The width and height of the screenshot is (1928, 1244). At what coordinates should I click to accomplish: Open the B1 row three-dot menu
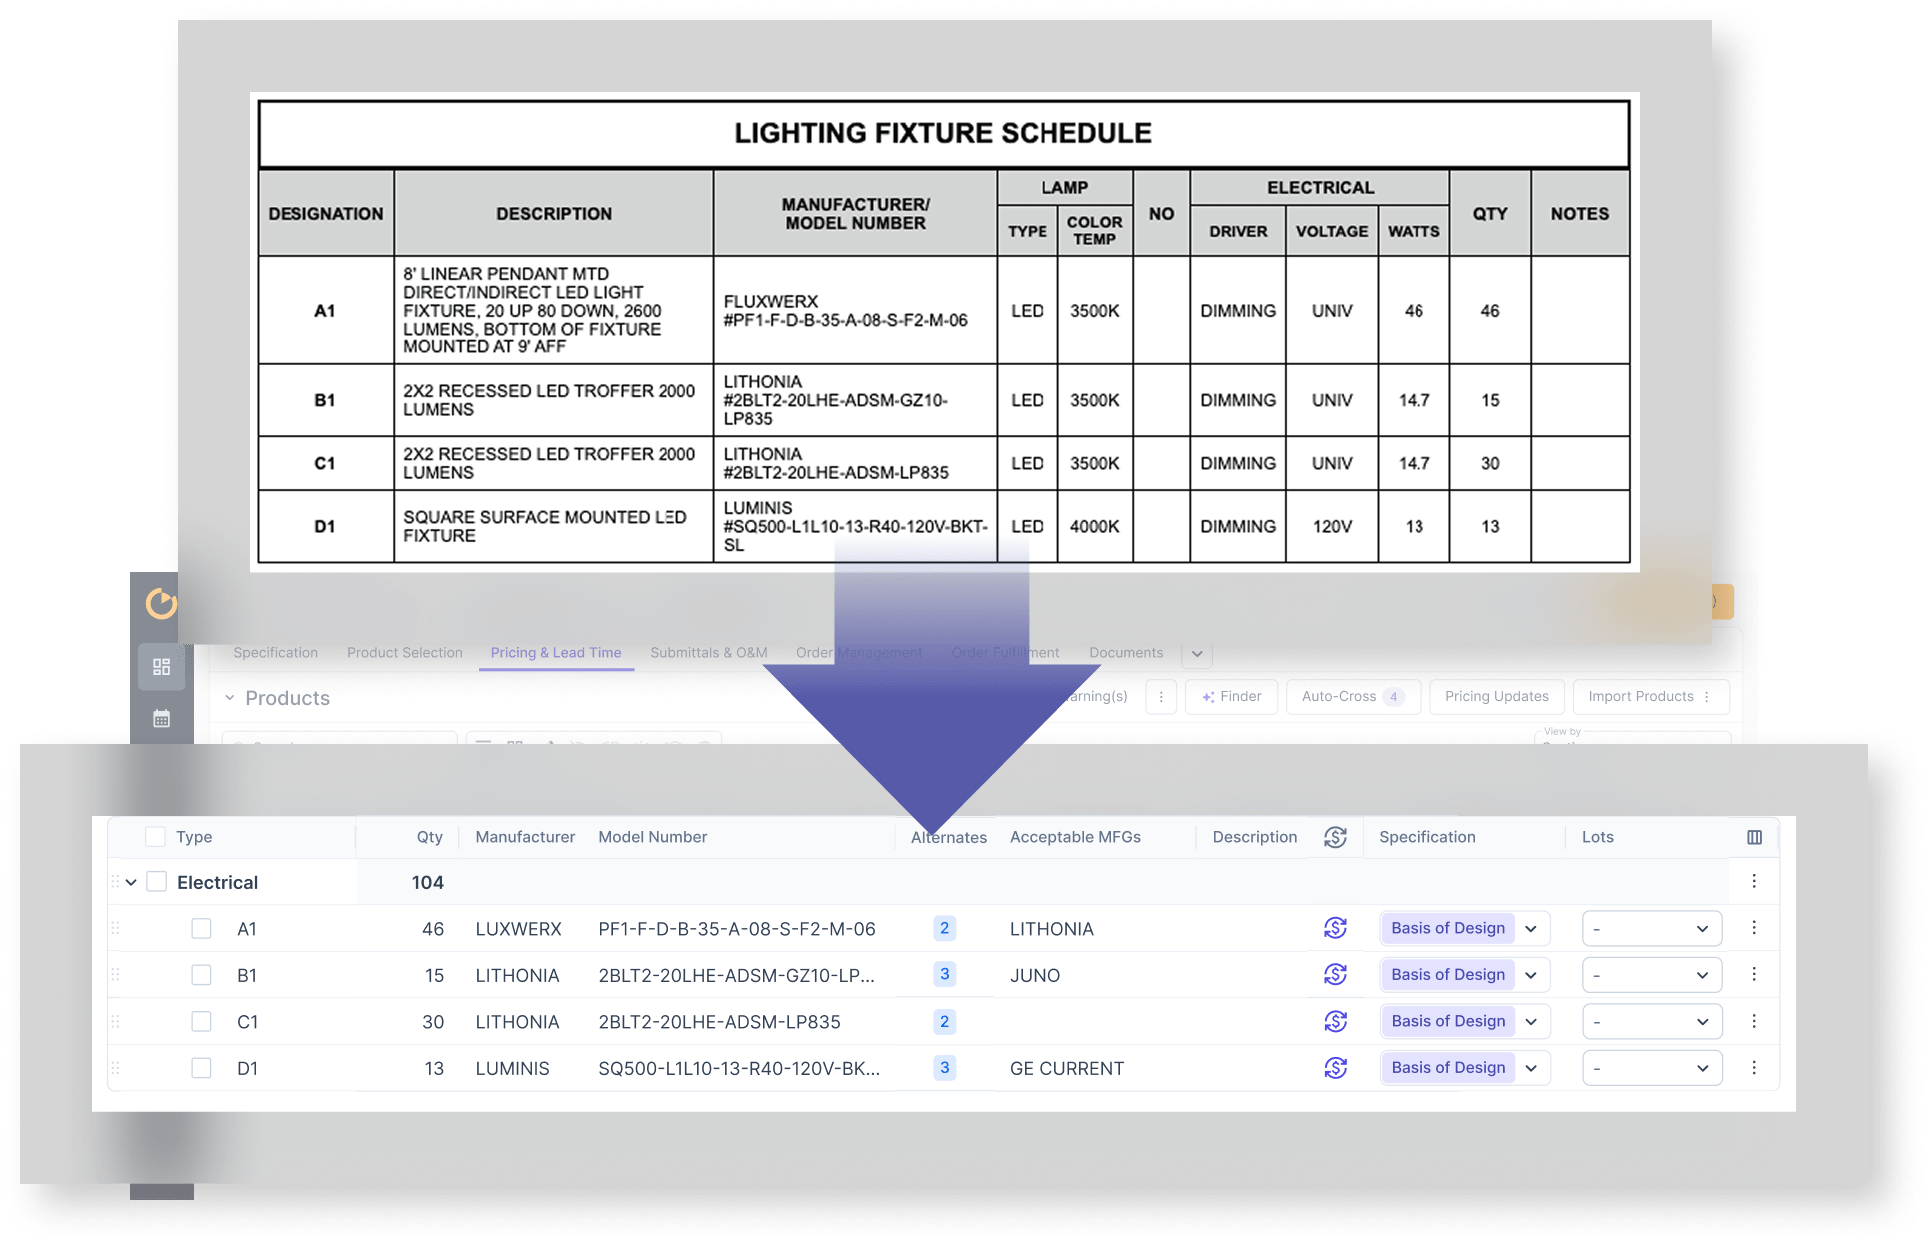1754,974
